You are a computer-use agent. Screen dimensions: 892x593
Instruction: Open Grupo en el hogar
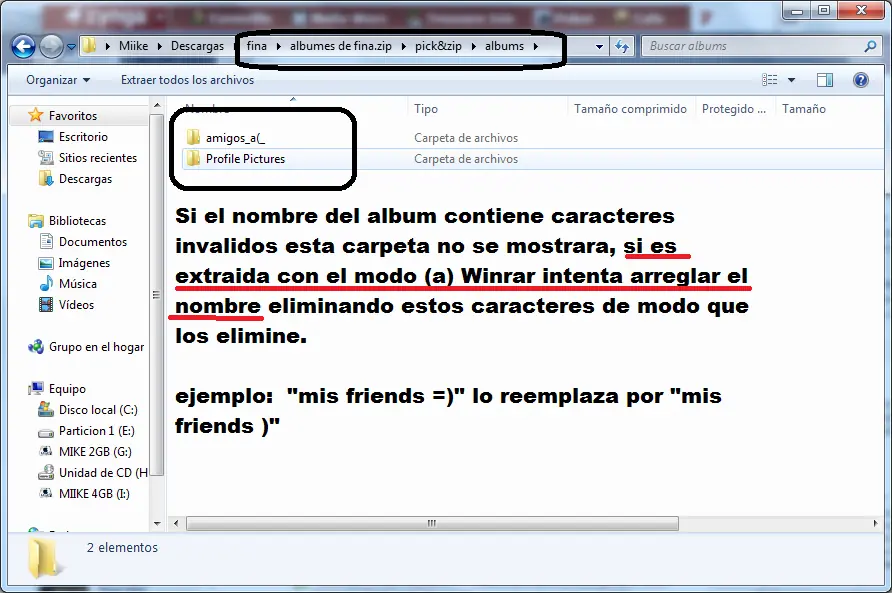coord(96,347)
